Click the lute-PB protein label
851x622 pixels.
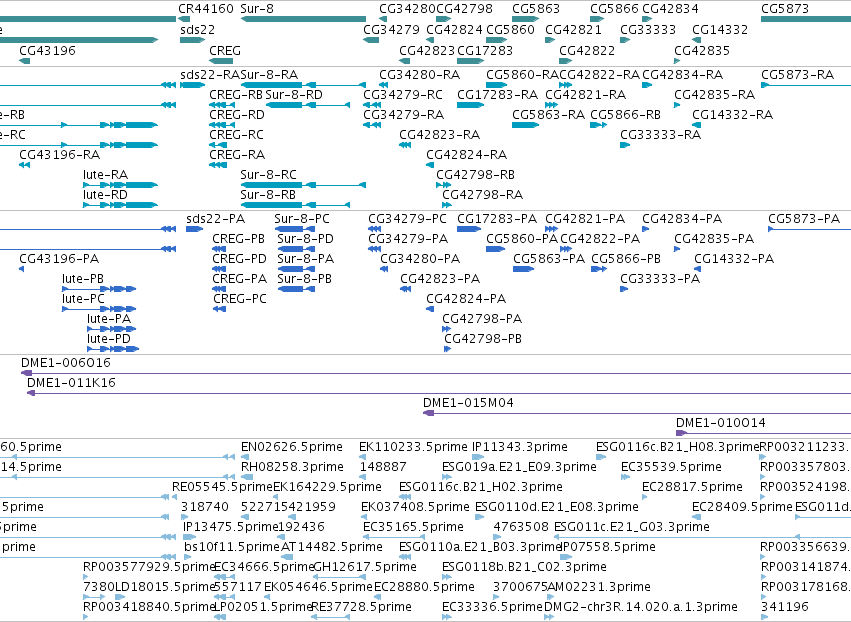[x=82, y=279]
